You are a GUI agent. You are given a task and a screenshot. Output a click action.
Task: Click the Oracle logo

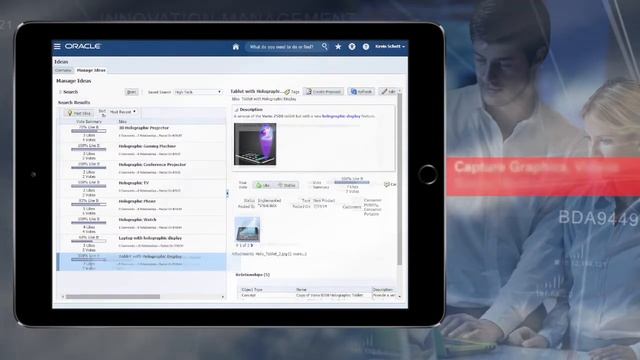tap(83, 46)
